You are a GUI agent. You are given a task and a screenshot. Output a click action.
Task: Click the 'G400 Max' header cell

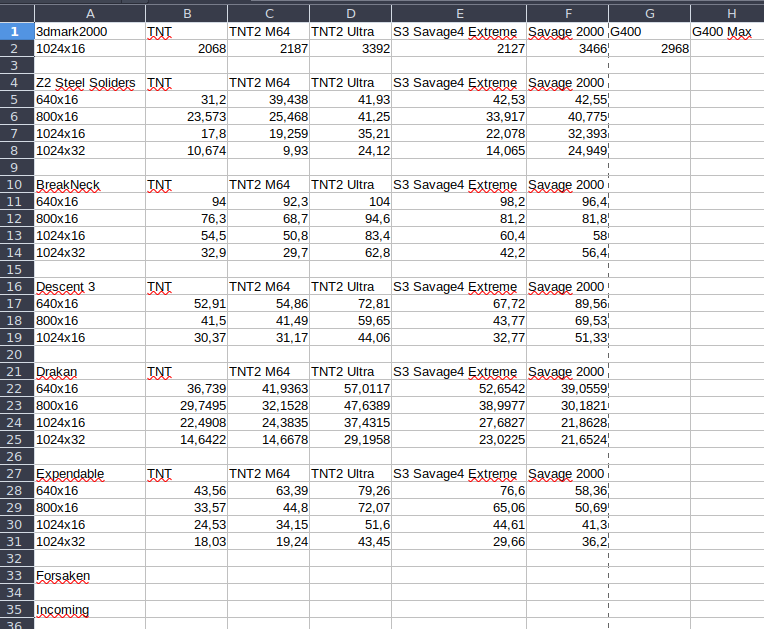[x=727, y=32]
